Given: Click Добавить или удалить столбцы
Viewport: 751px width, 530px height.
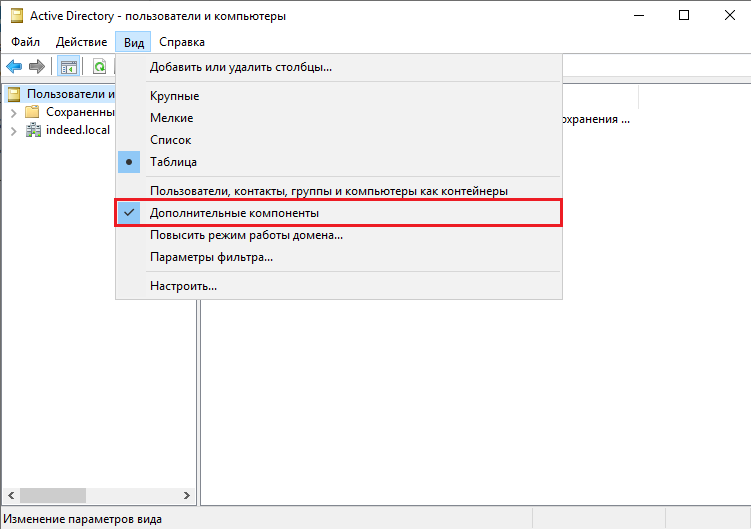Looking at the screenshot, I should coord(240,67).
